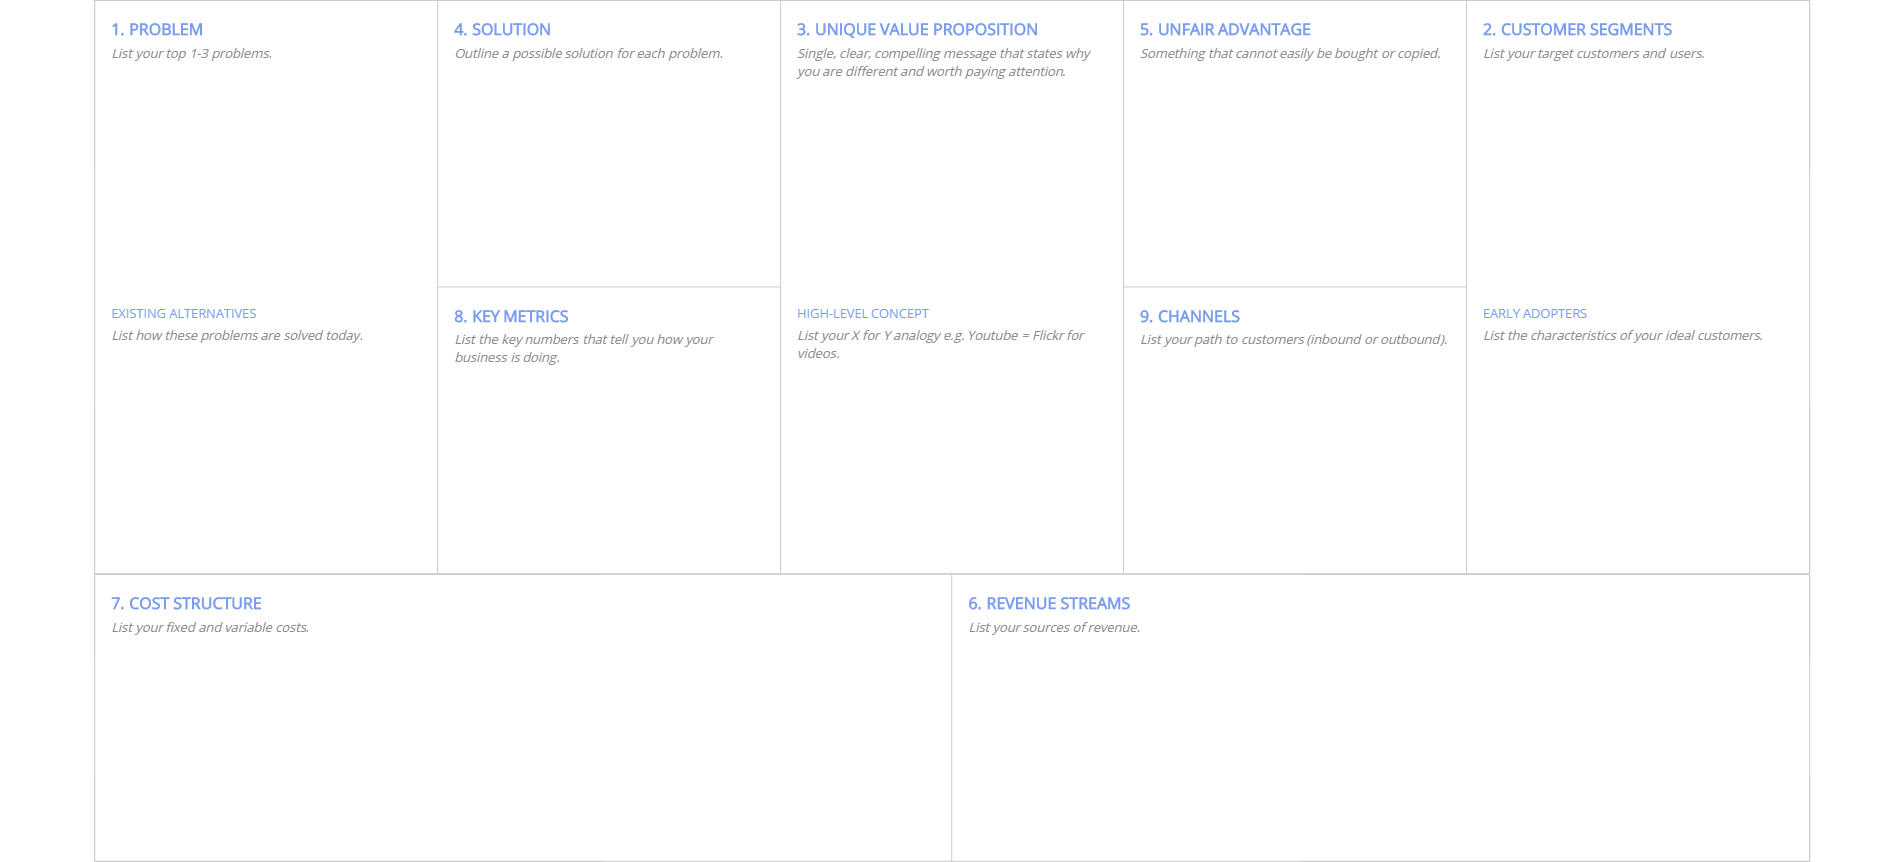Select 'Something that cannot easily be bought' text
Viewport: 1904px width, 862px height.
[1291, 54]
